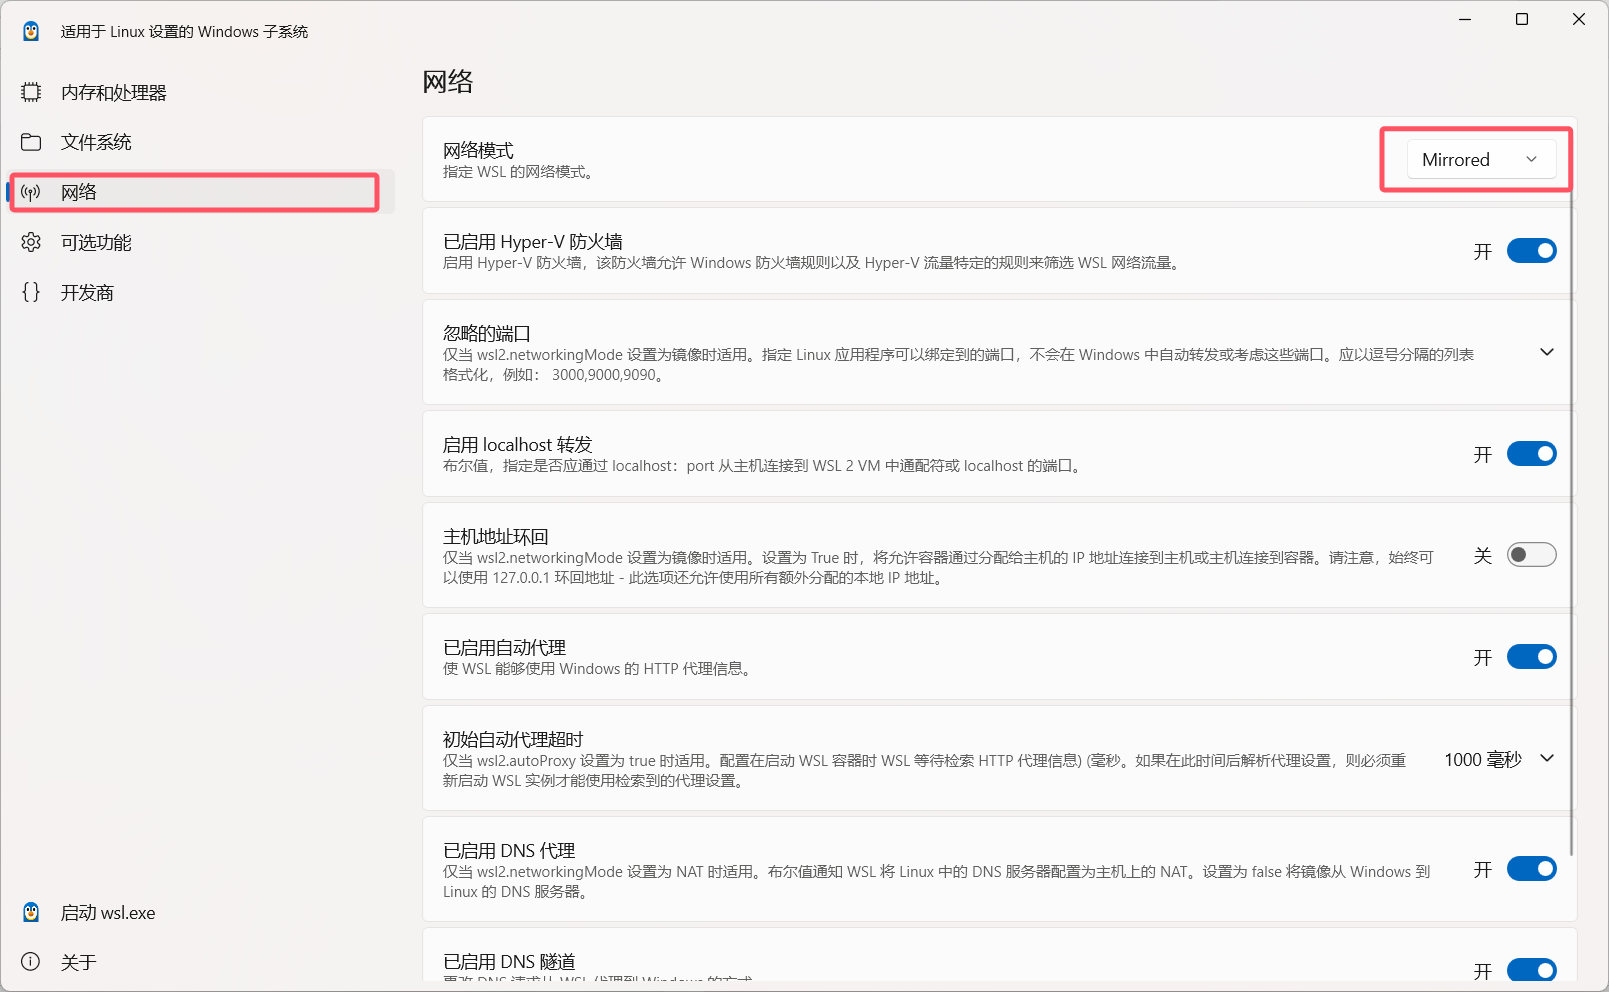Open the 开发商 settings page
The image size is (1609, 992).
(x=202, y=292)
